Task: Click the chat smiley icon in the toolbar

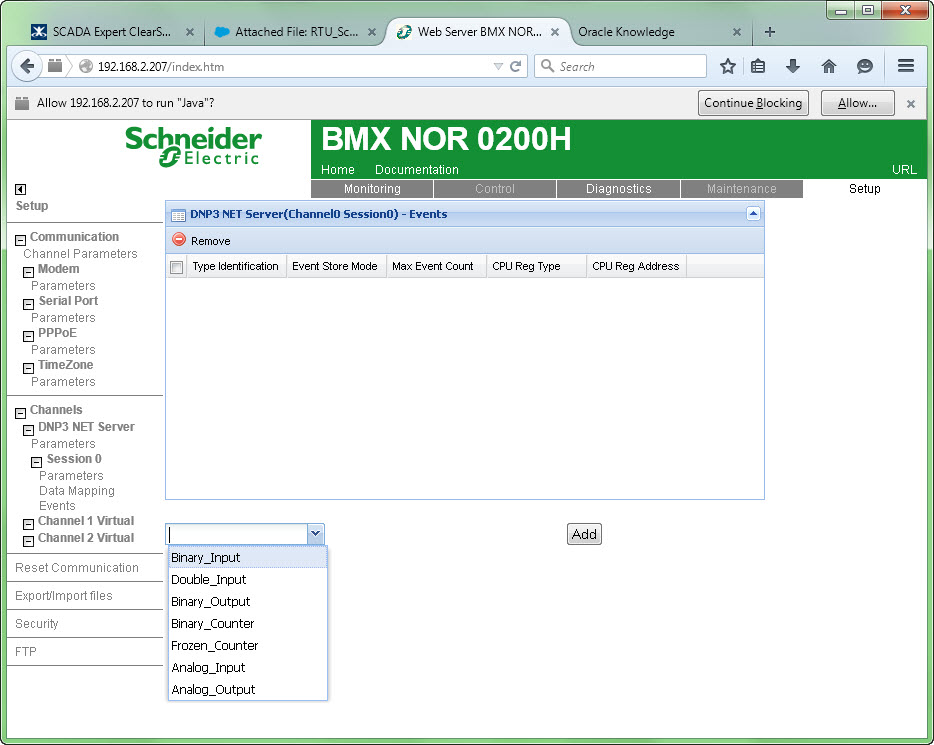Action: tap(864, 66)
